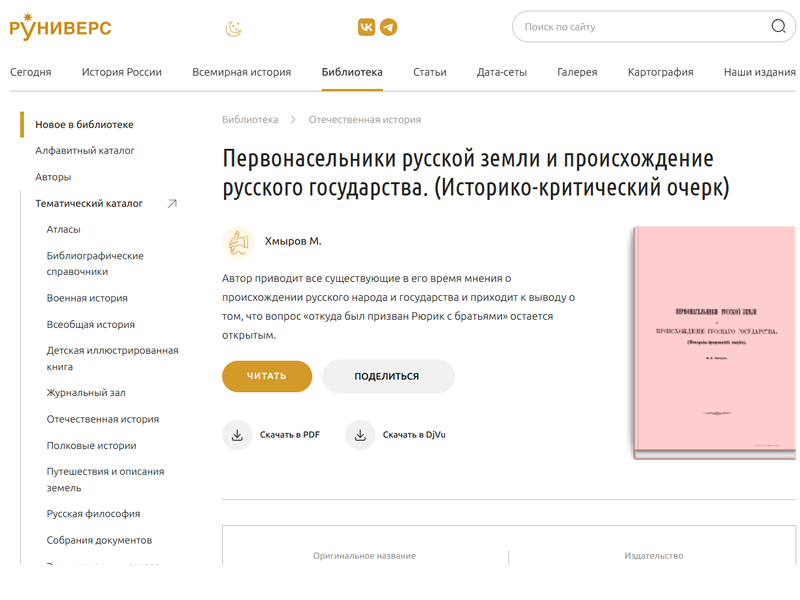Click the DjVu download icon

click(360, 435)
